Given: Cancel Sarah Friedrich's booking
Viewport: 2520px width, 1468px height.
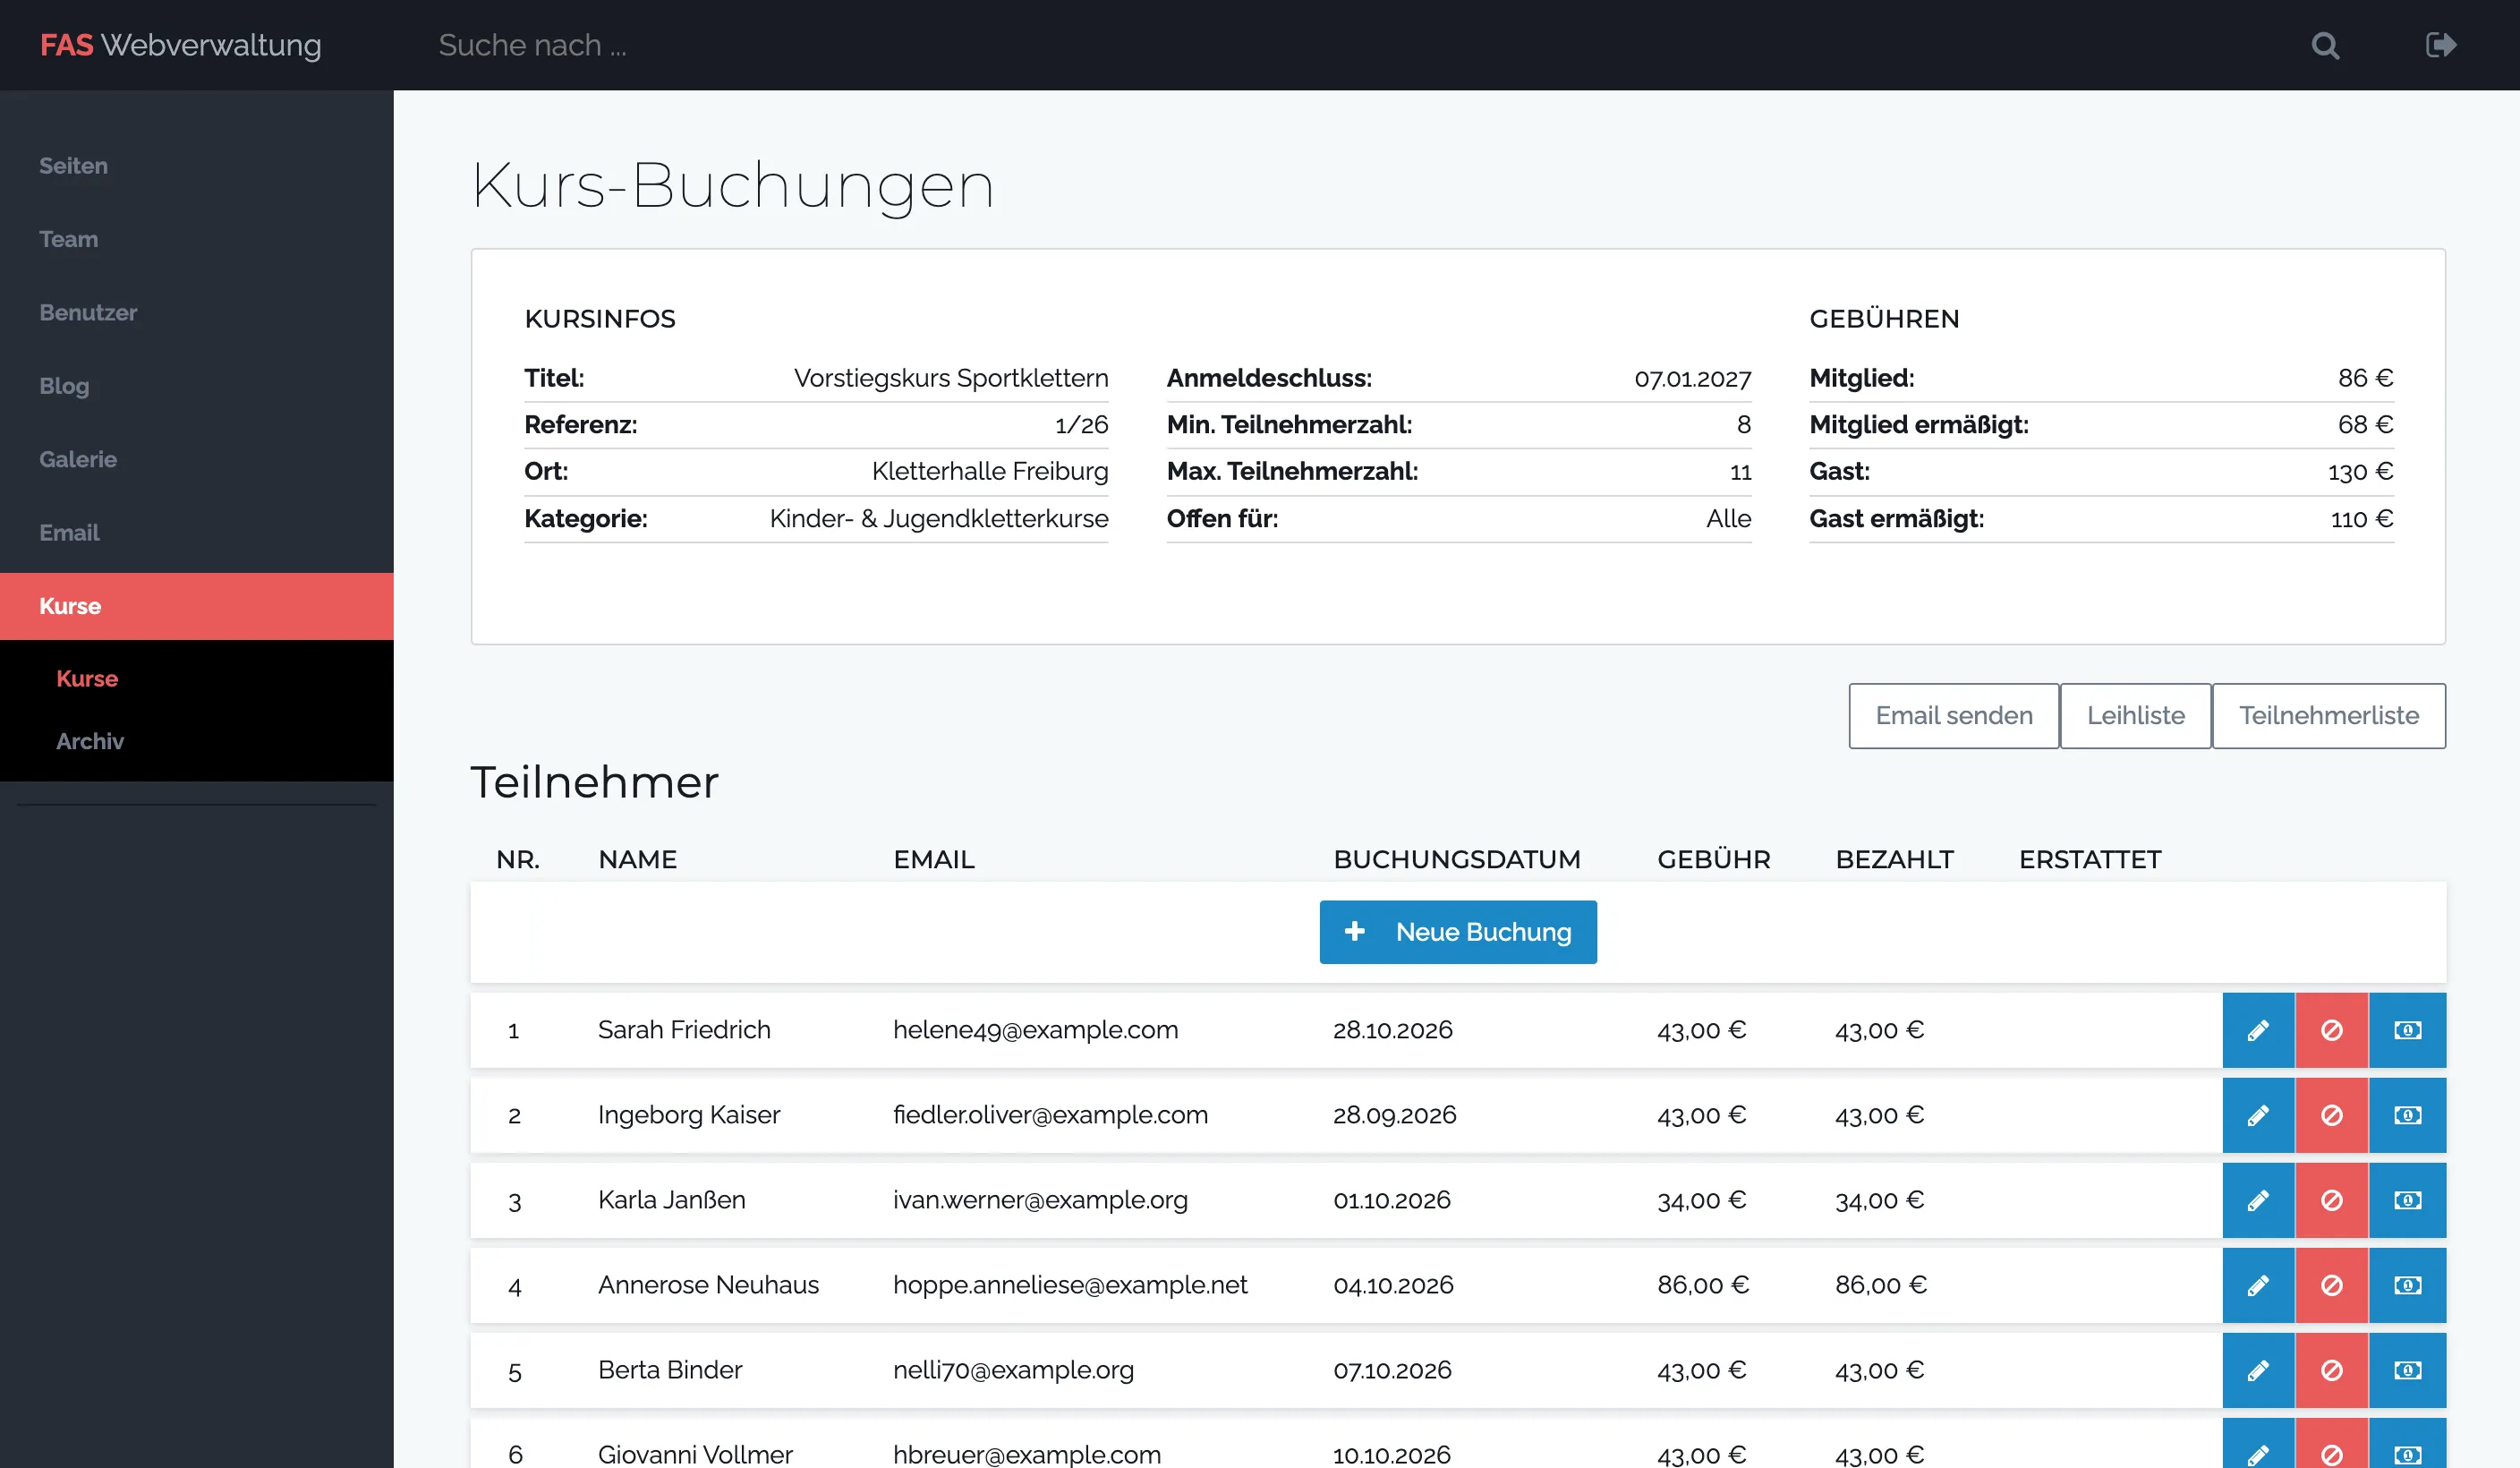Looking at the screenshot, I should pyautogui.click(x=2331, y=1030).
